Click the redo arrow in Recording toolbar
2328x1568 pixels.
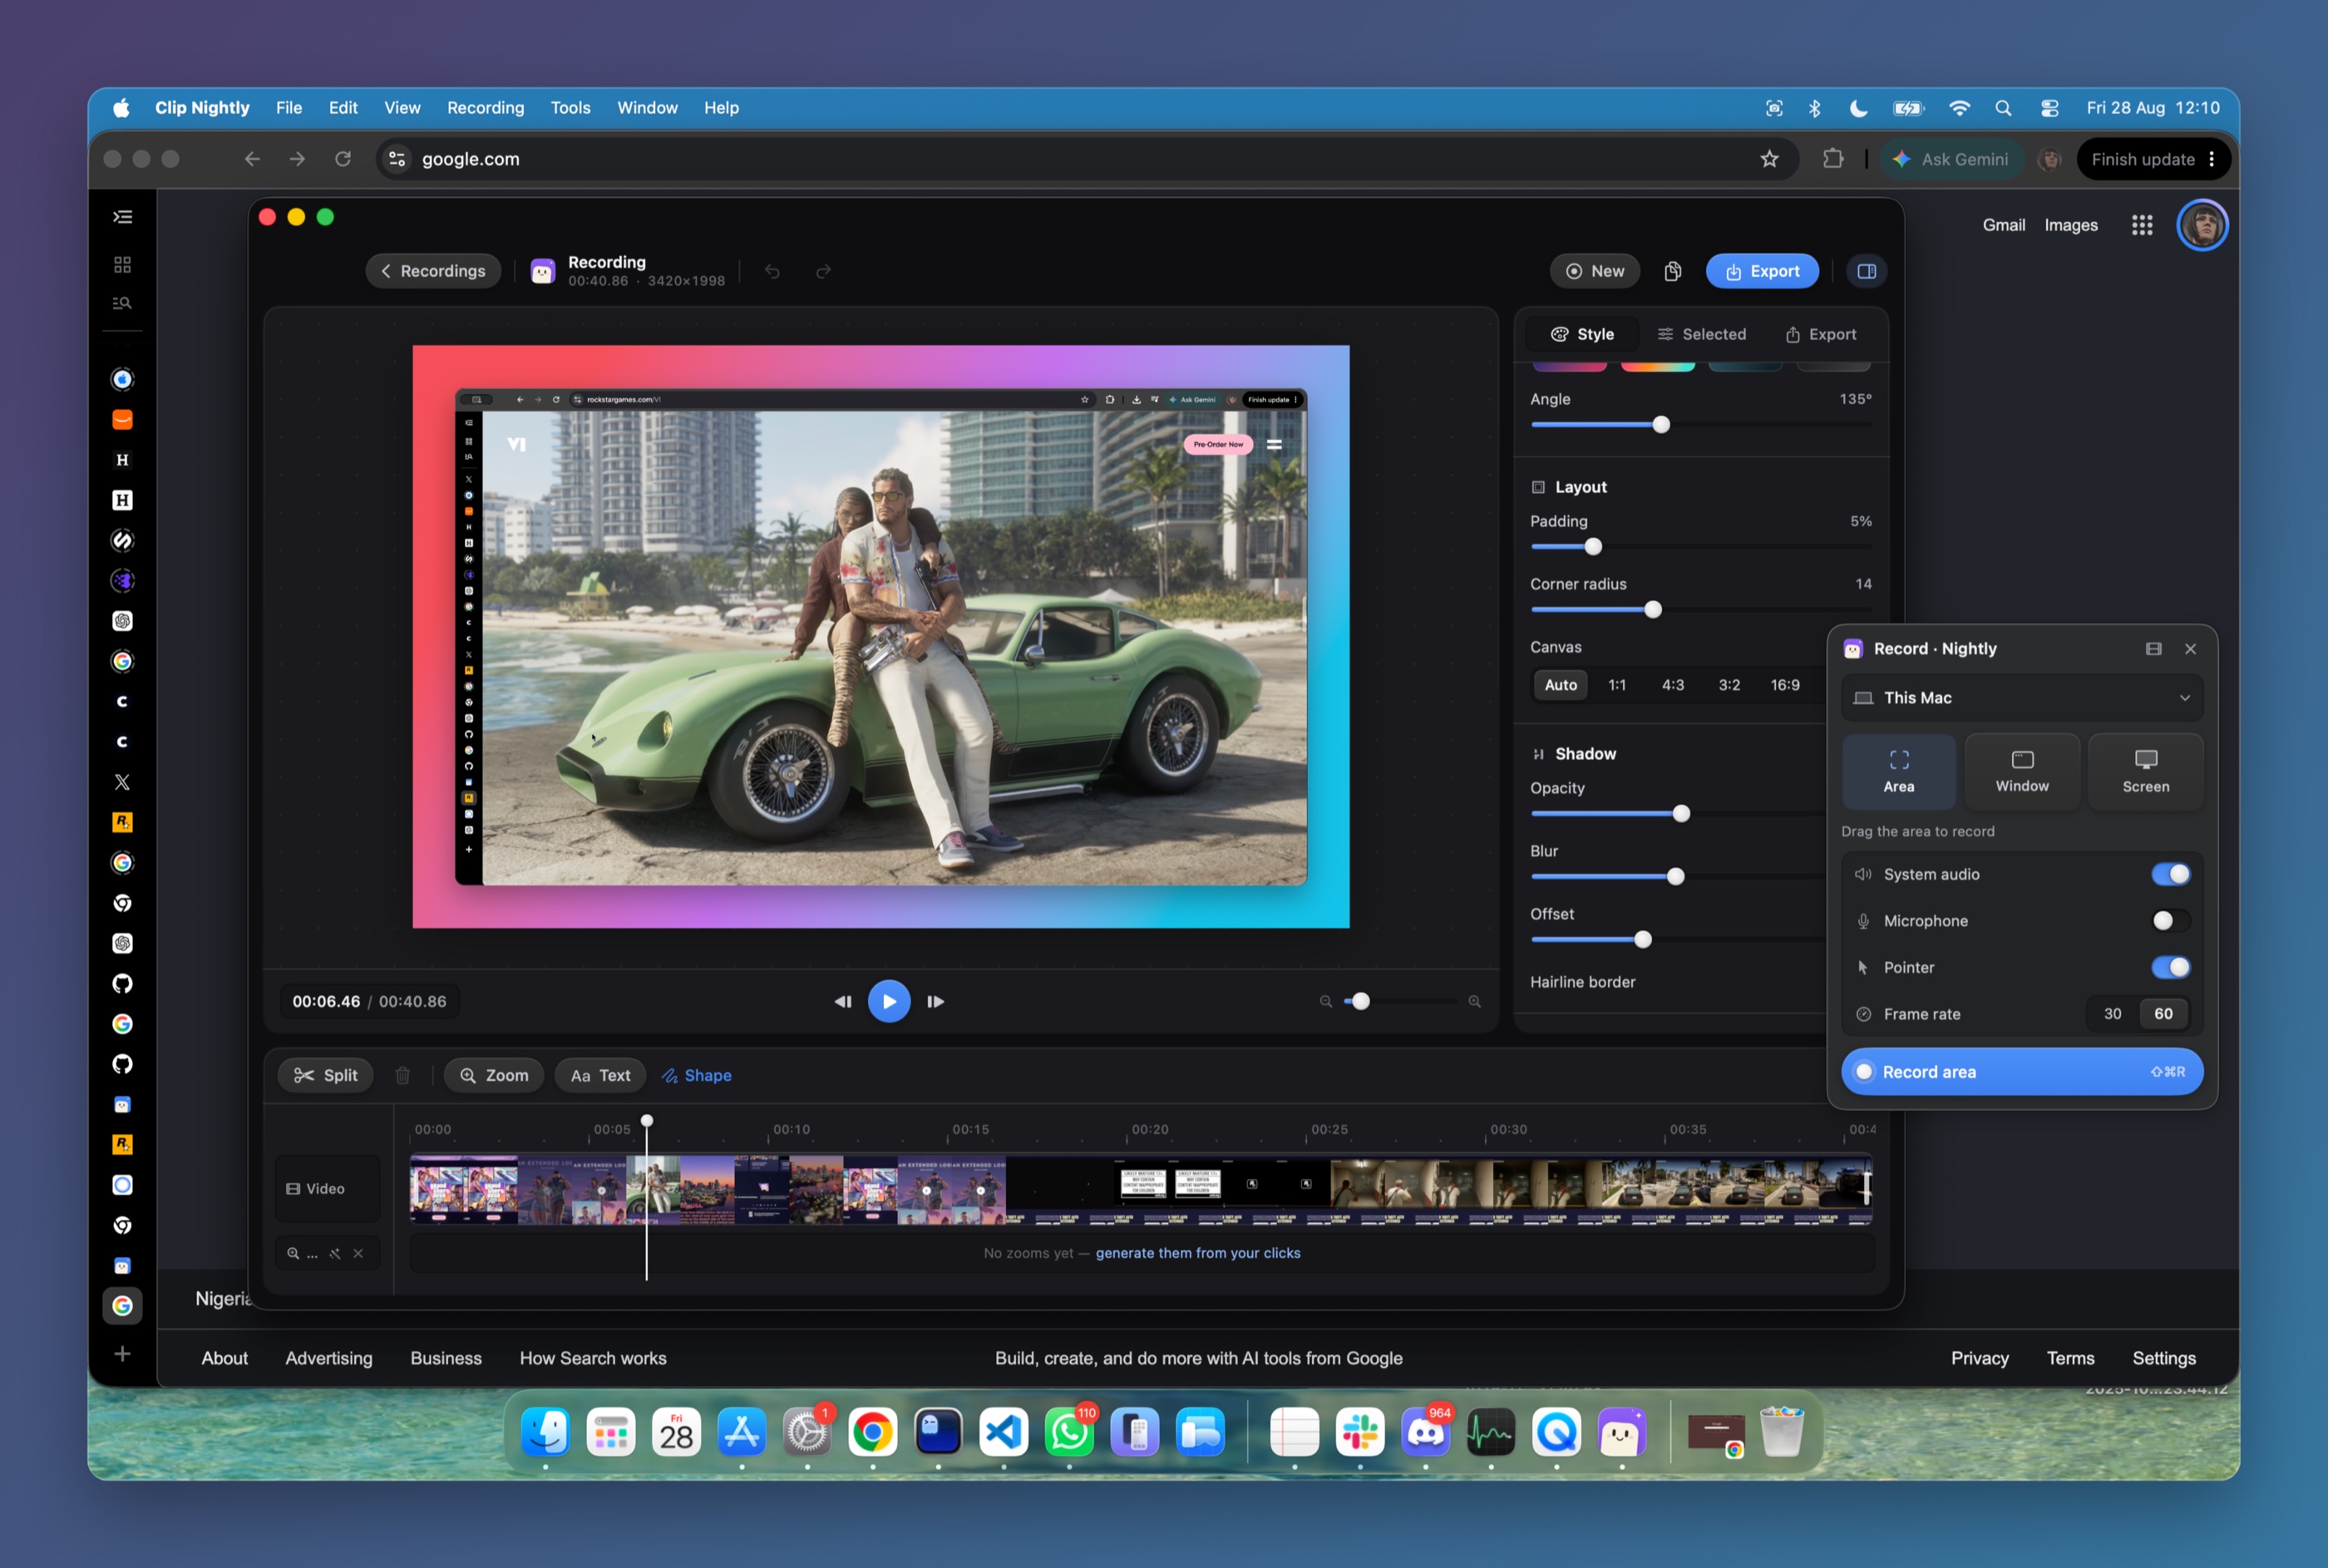(x=823, y=271)
